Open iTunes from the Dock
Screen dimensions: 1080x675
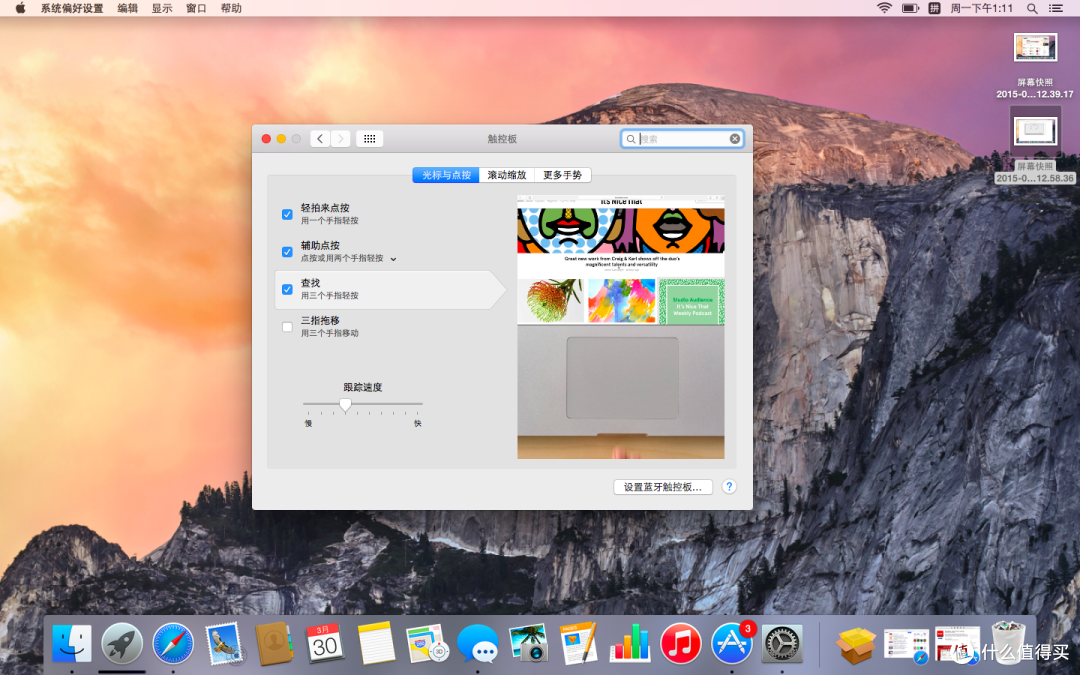point(680,643)
